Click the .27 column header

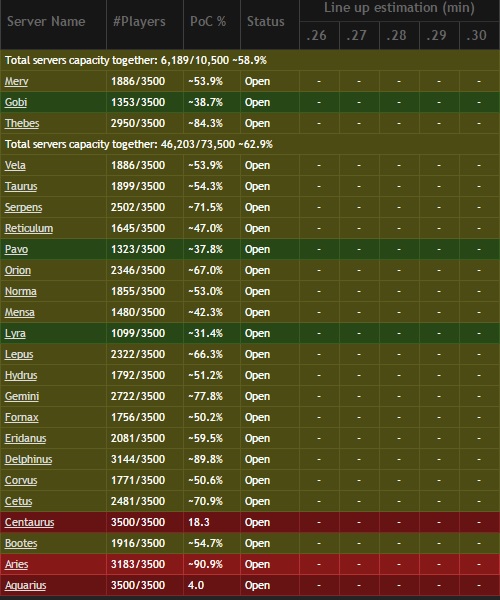point(356,36)
